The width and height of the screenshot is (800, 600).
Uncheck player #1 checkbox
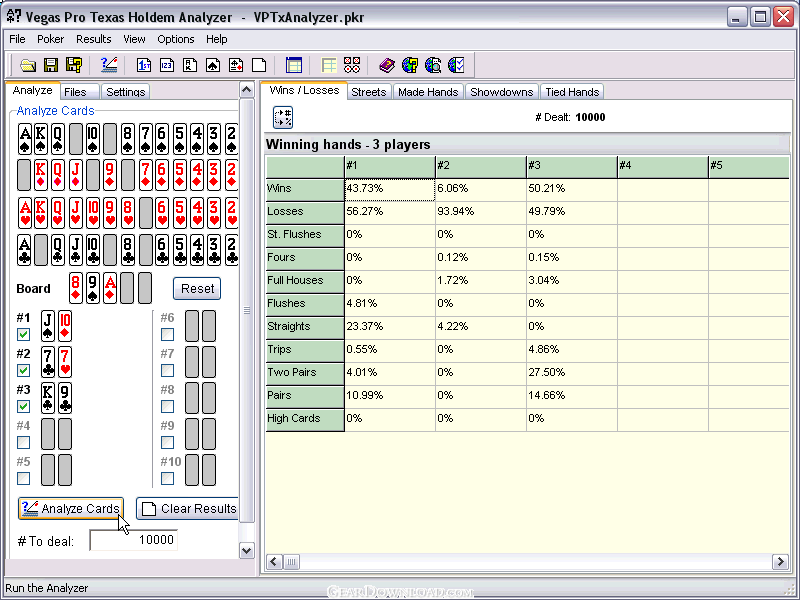coord(23,335)
